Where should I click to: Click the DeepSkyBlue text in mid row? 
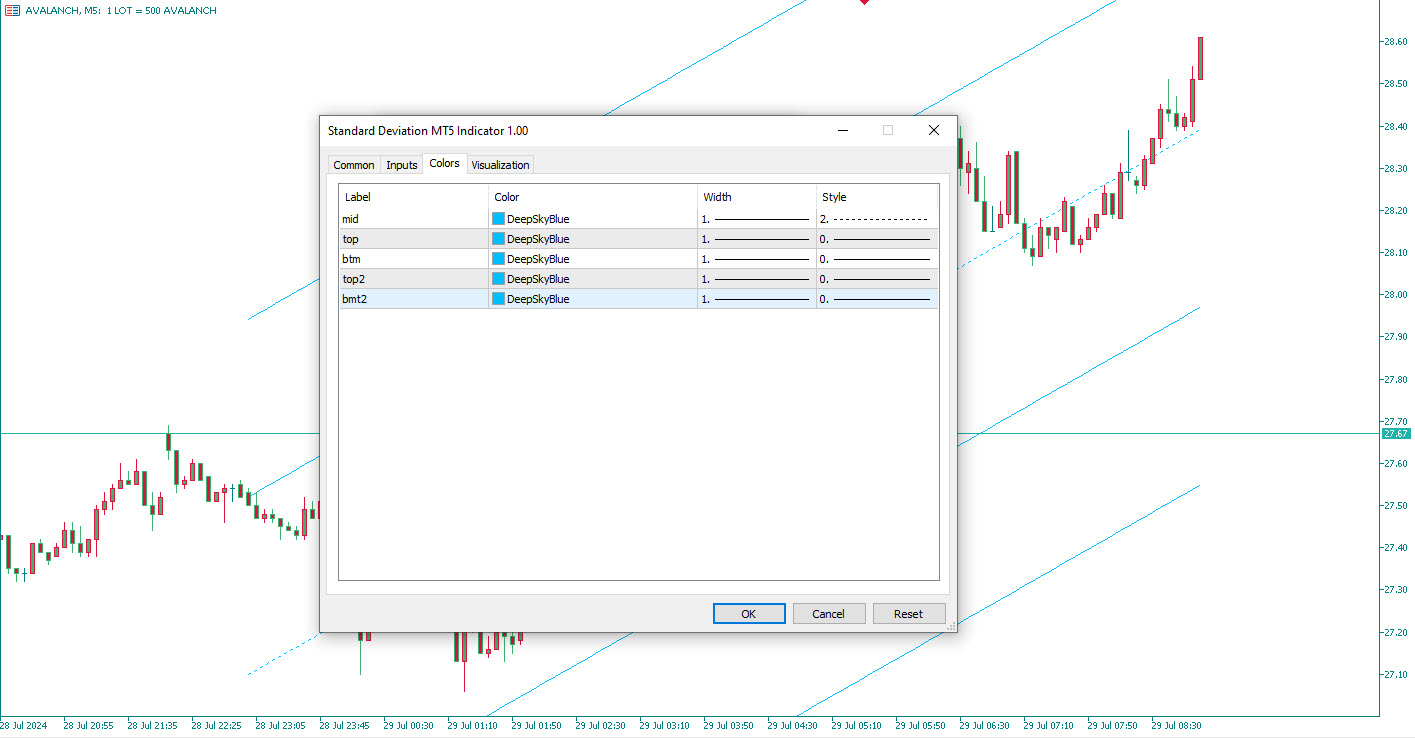(538, 219)
